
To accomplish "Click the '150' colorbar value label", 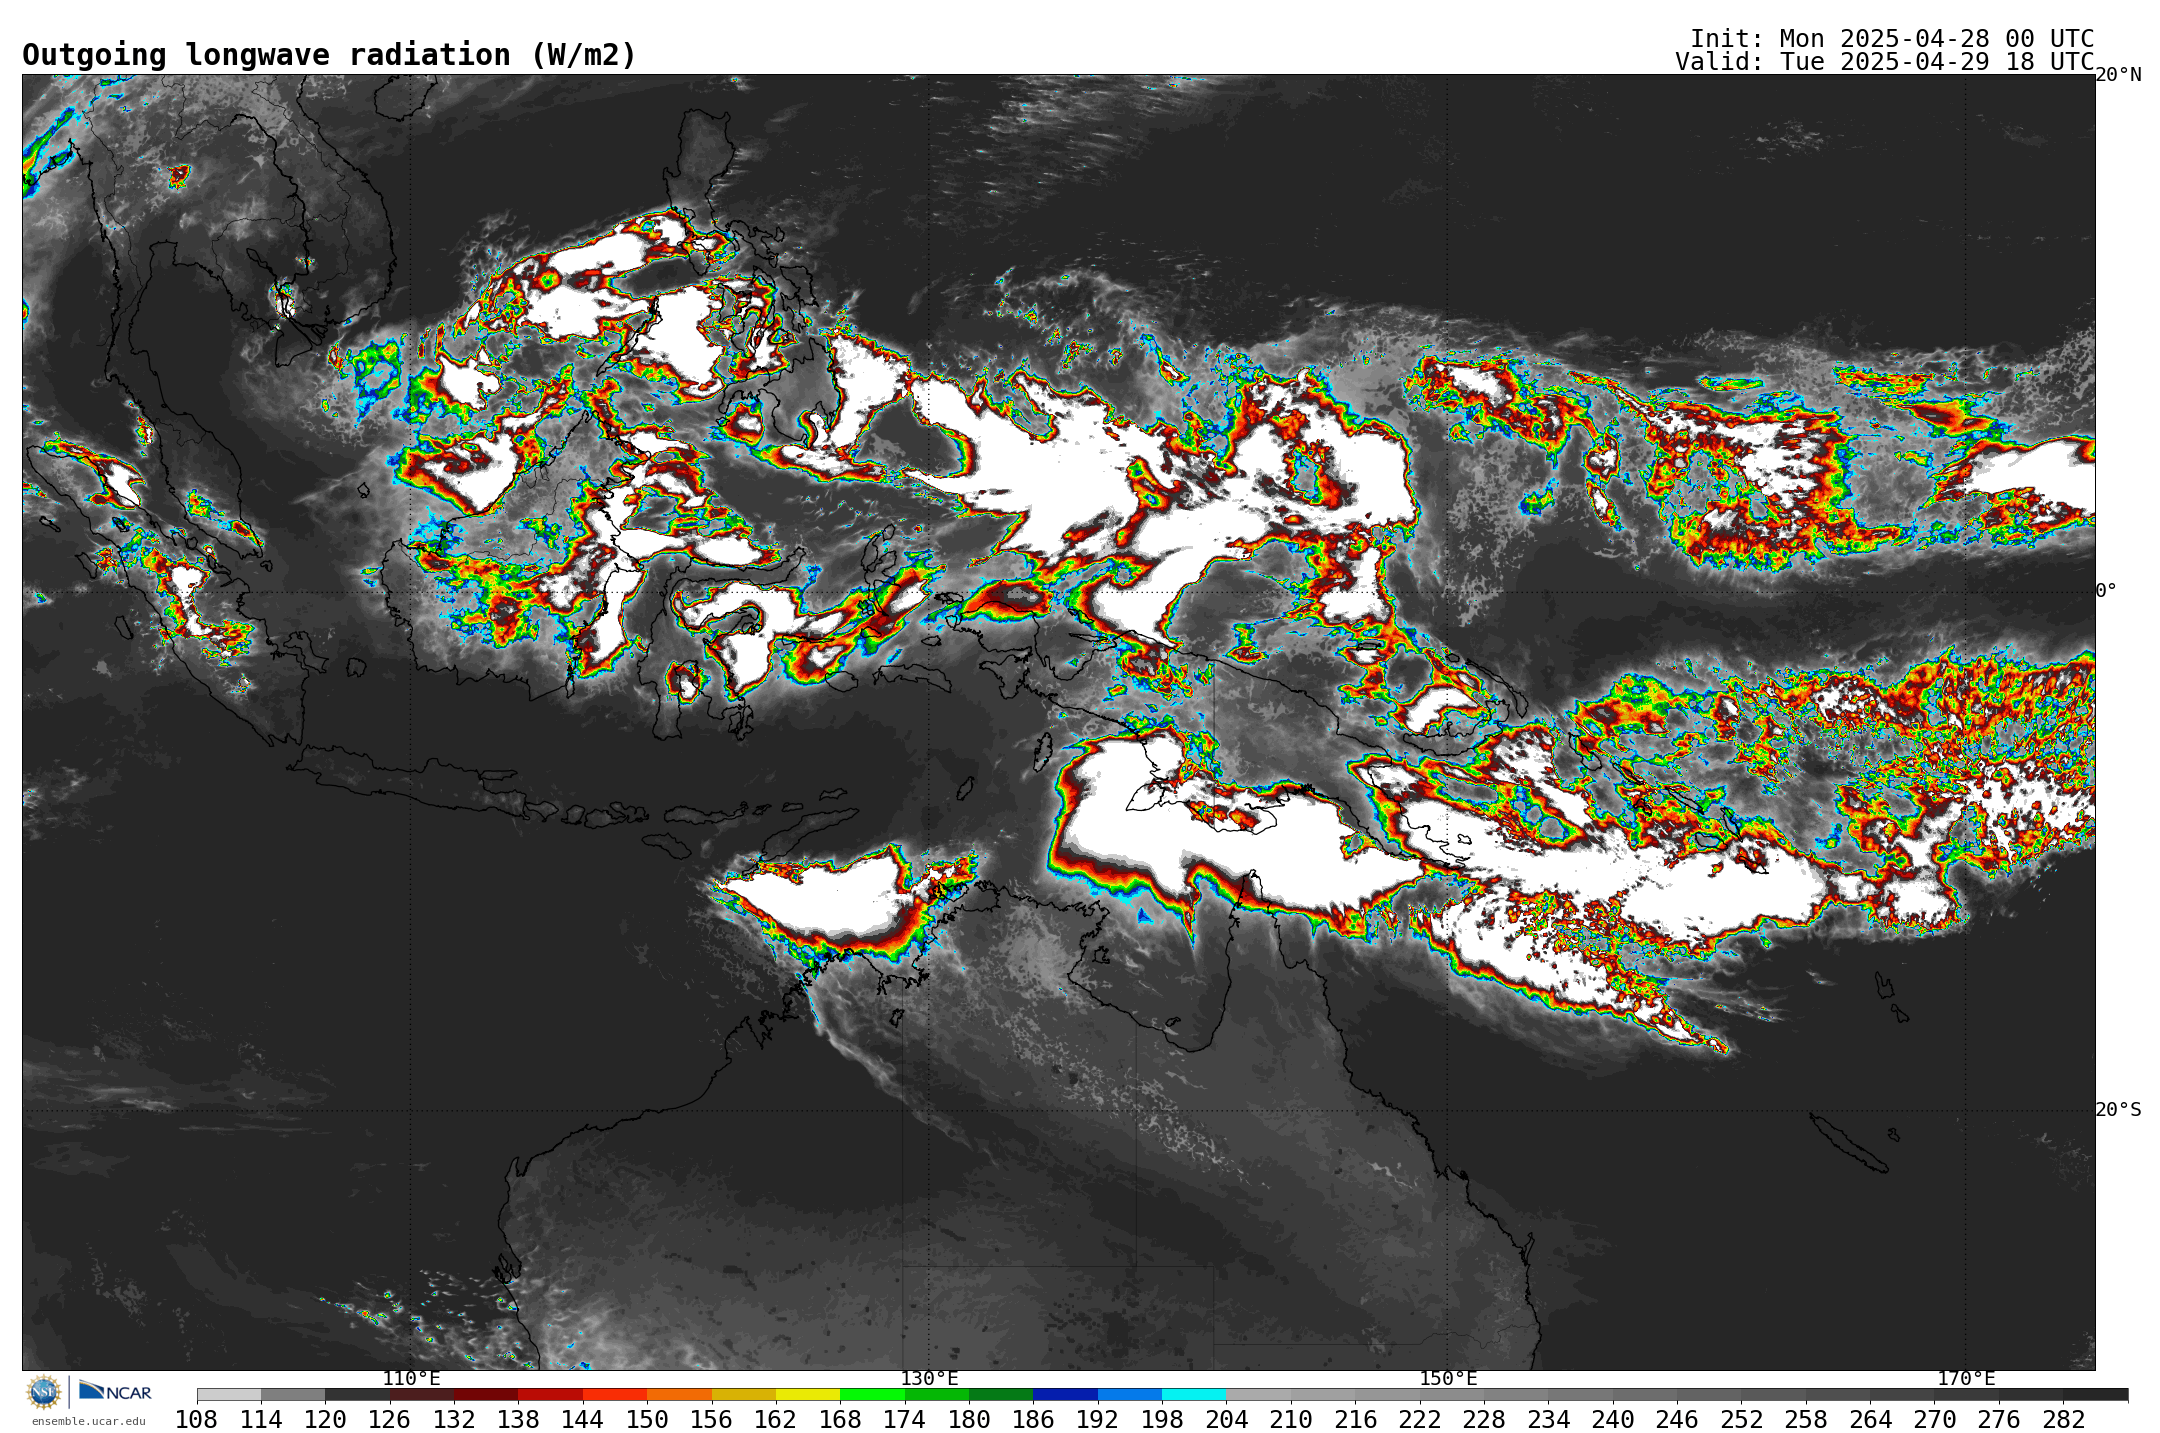I will point(647,1419).
